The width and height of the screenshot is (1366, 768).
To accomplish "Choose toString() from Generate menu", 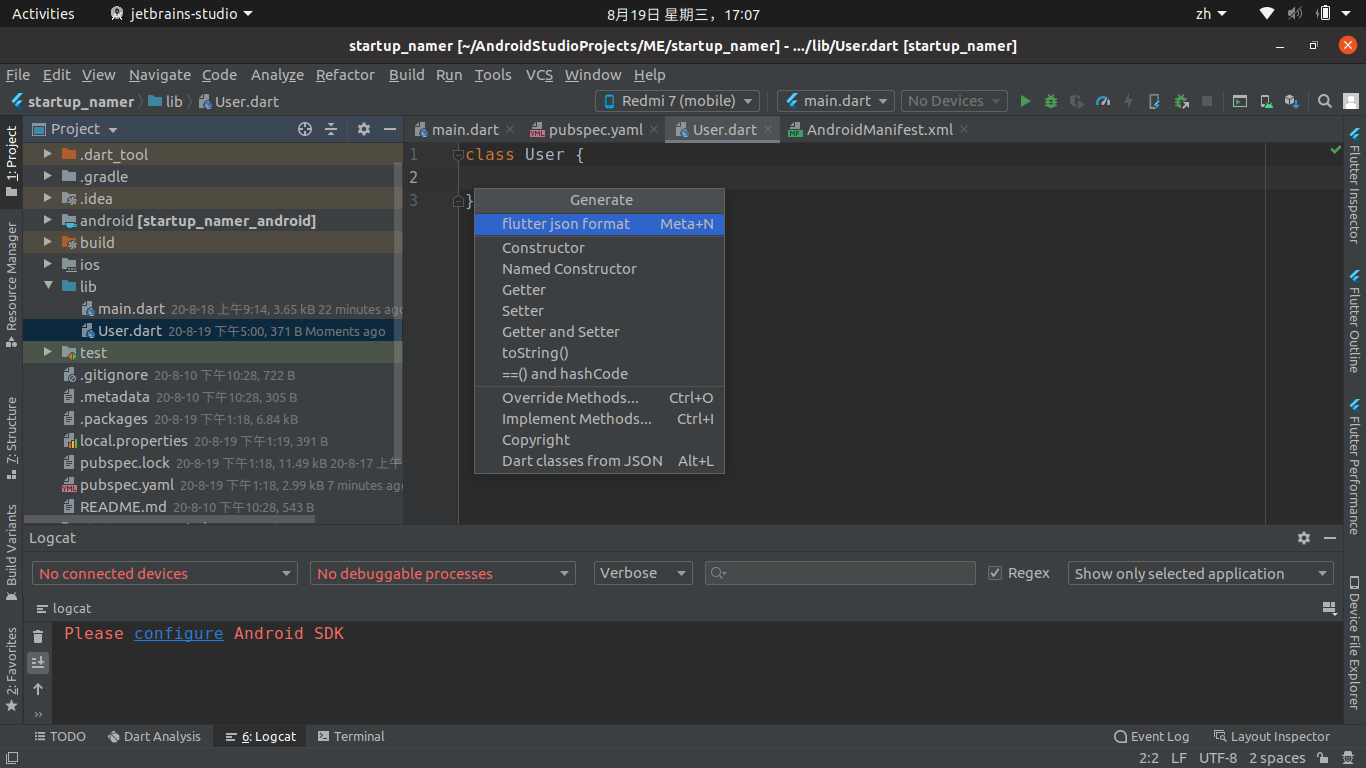I will point(599,353).
